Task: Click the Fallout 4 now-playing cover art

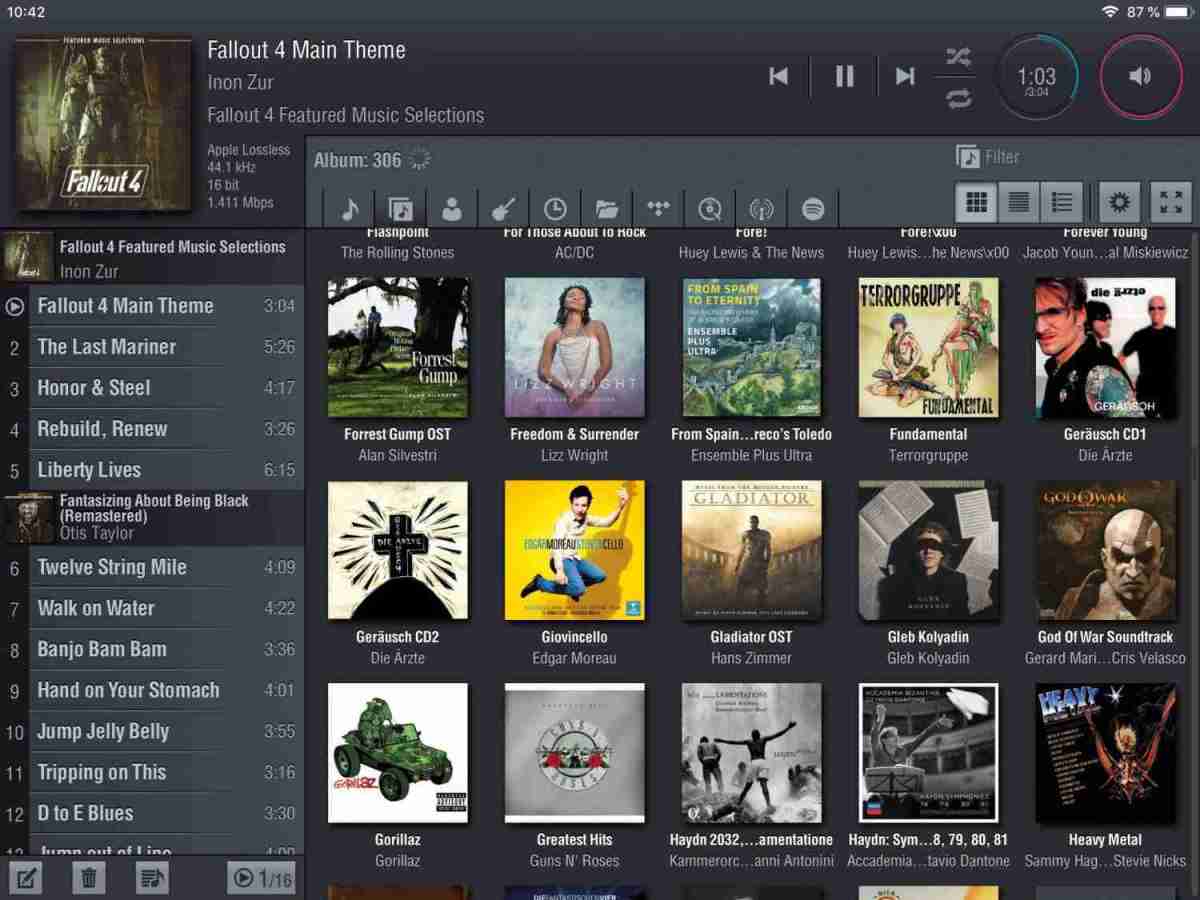Action: 103,123
